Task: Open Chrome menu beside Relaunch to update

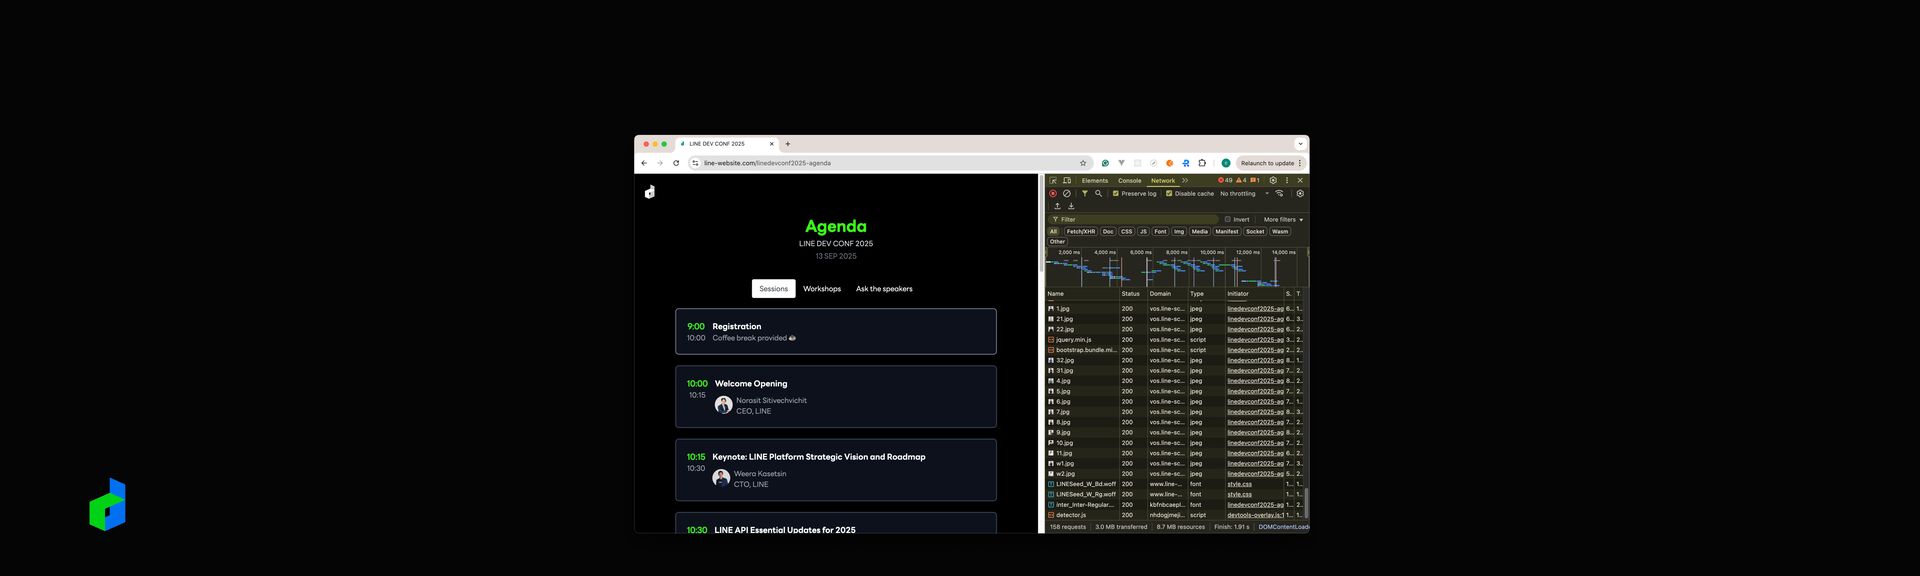Action: (x=1300, y=163)
